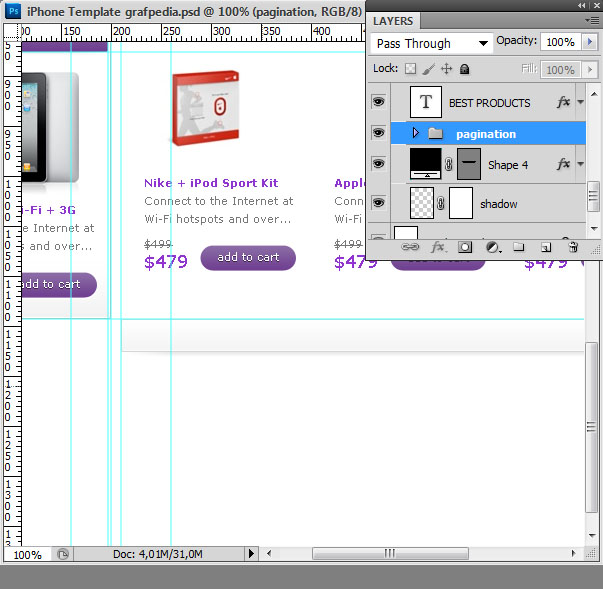Hide the BEST PRODUCTS text layer

click(x=378, y=102)
